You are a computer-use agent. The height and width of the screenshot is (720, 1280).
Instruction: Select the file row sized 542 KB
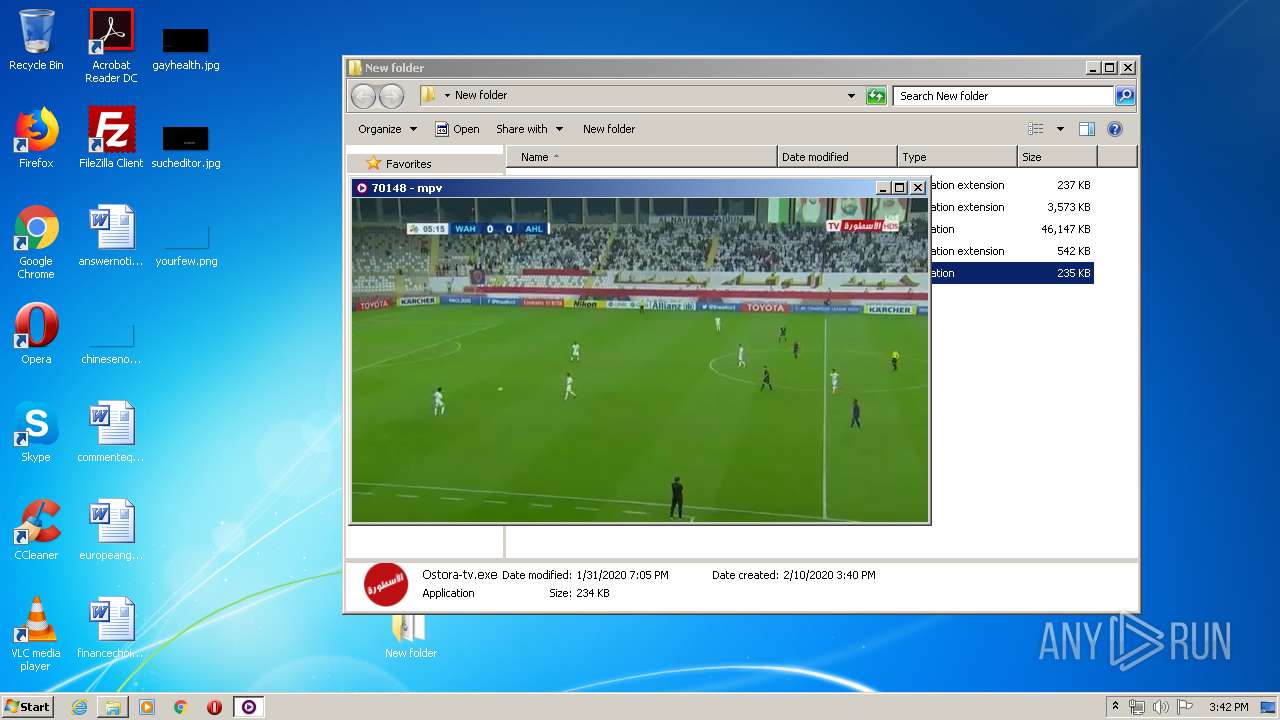[1012, 251]
